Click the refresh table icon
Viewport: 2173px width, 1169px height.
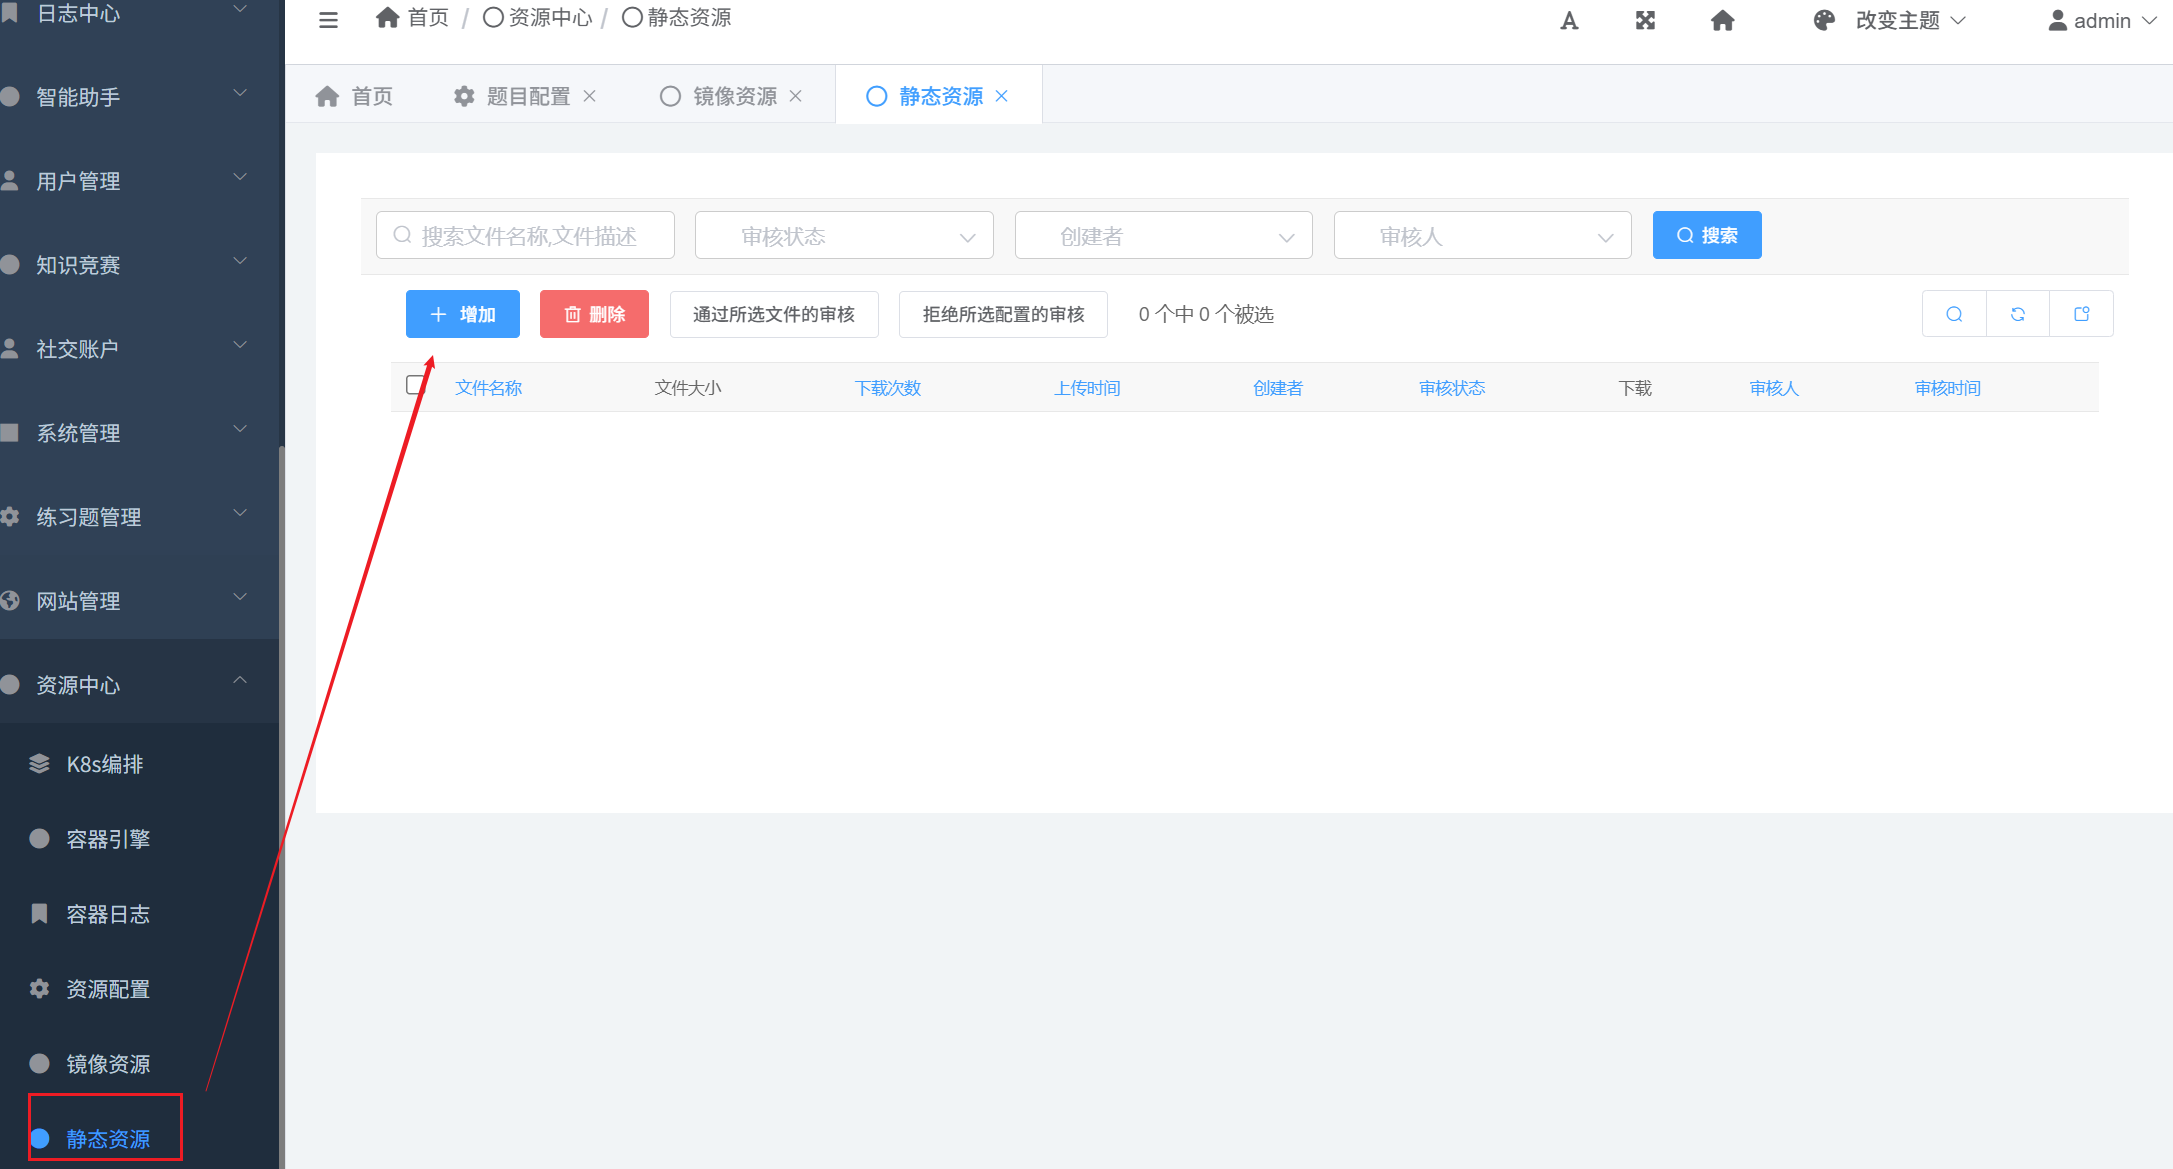tap(2018, 314)
